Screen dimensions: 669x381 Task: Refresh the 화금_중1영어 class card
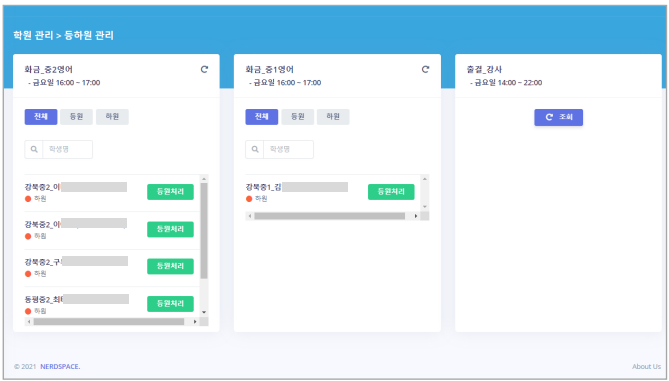coord(425,69)
